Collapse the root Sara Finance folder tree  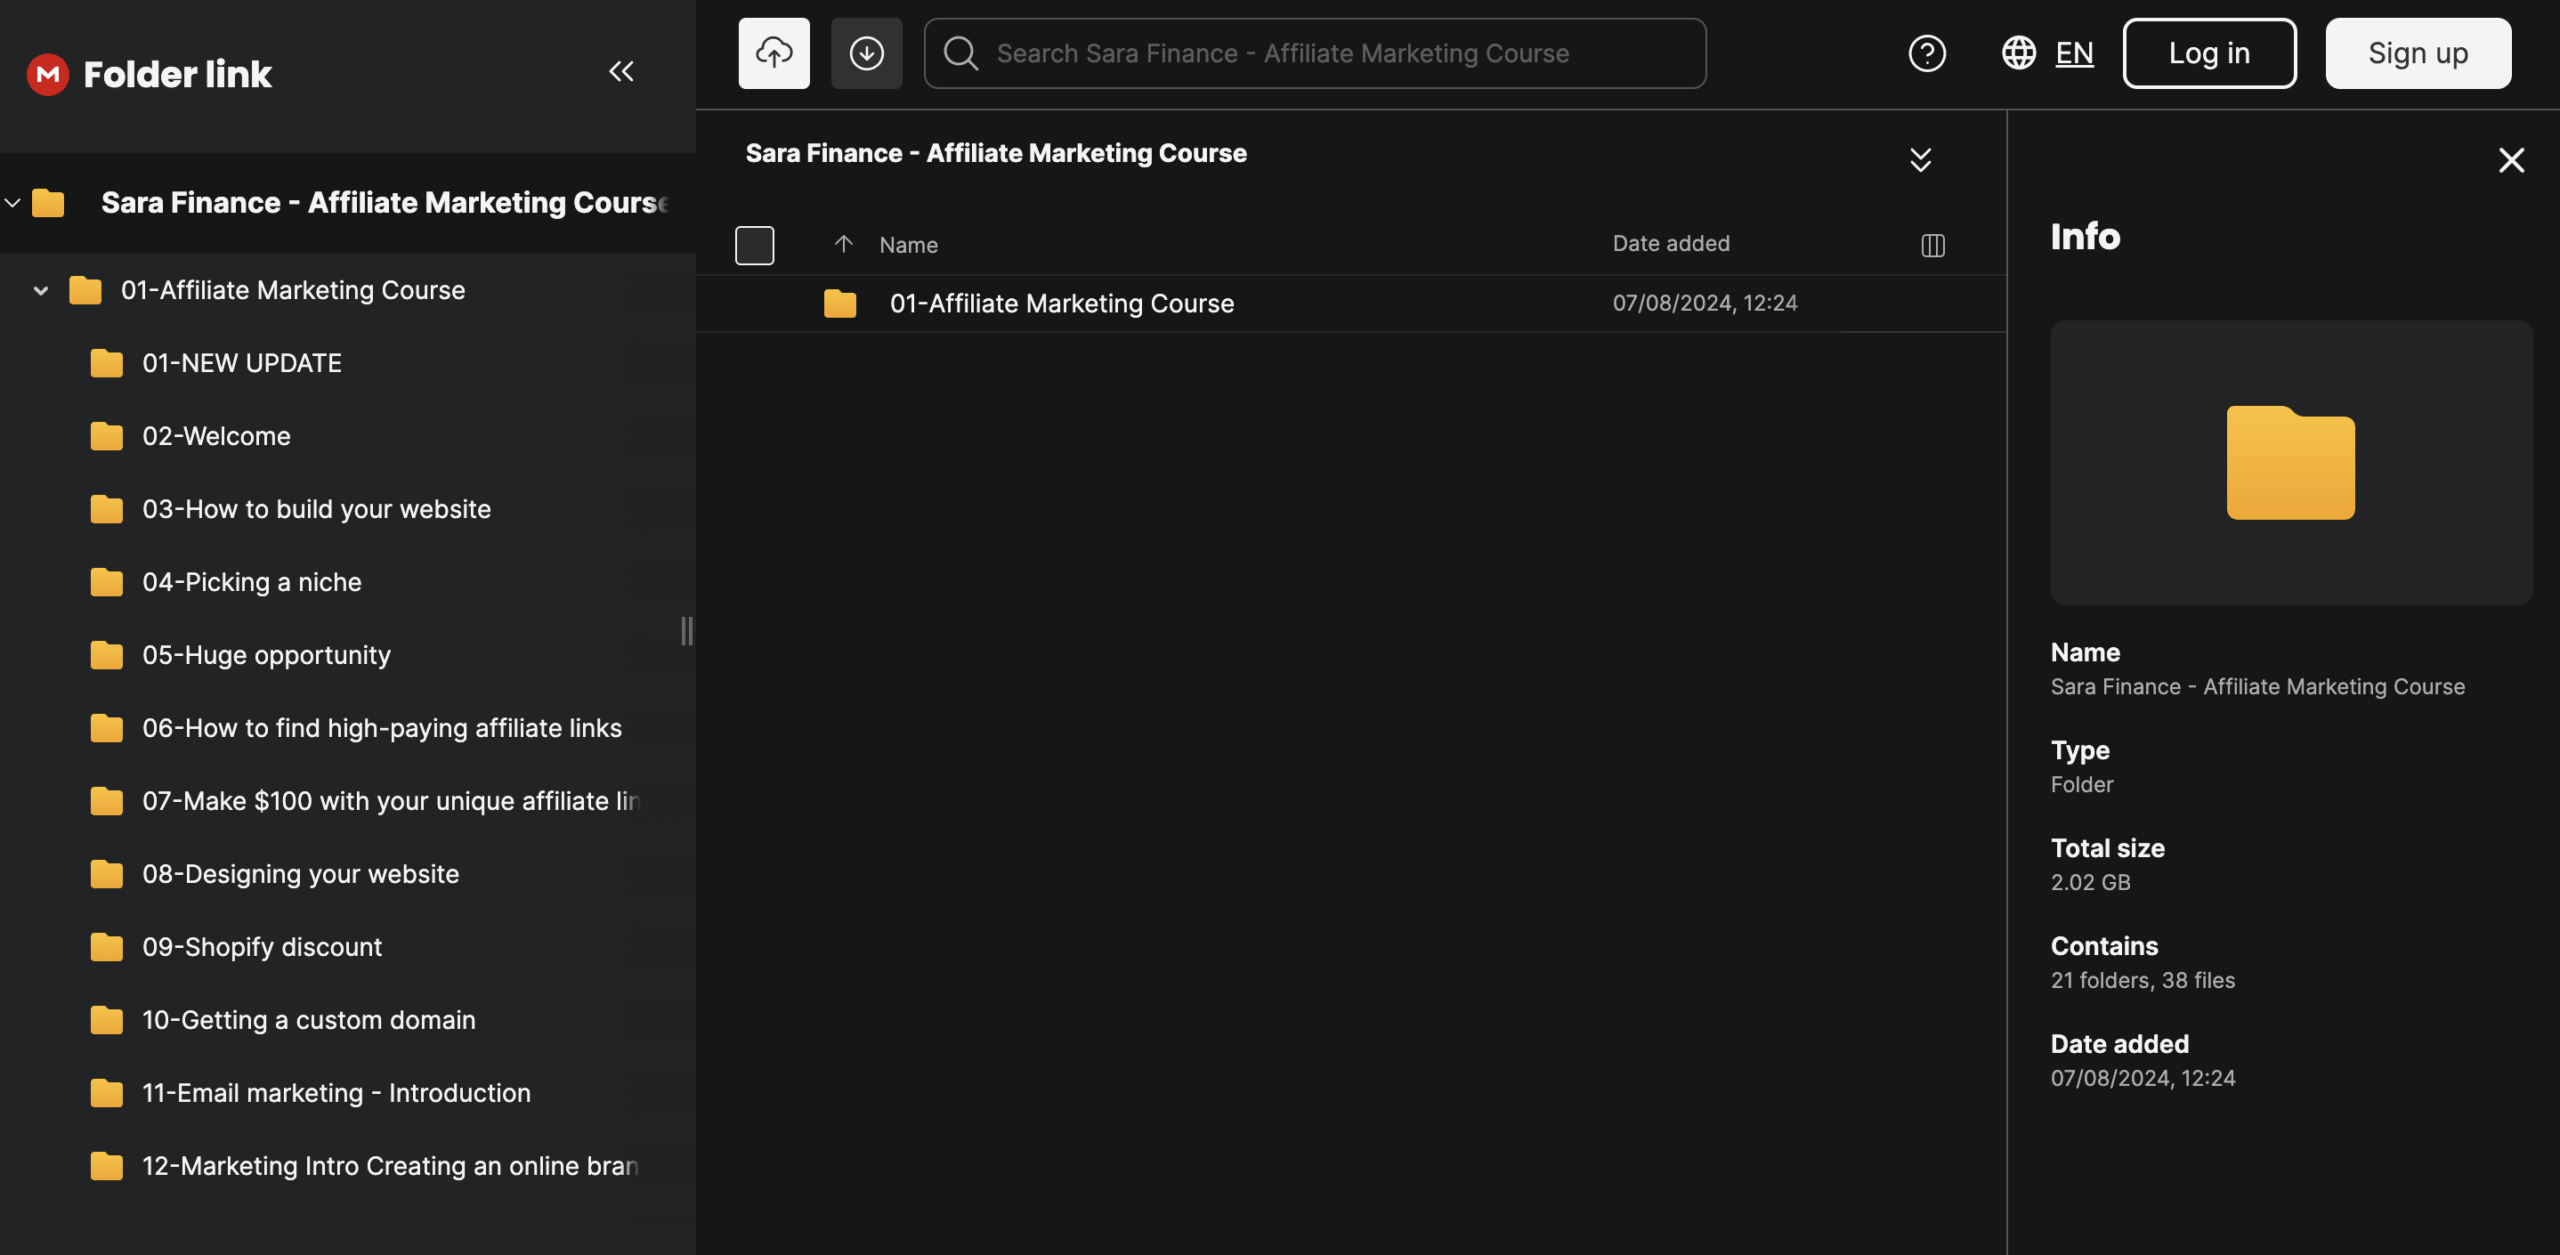click(x=13, y=203)
